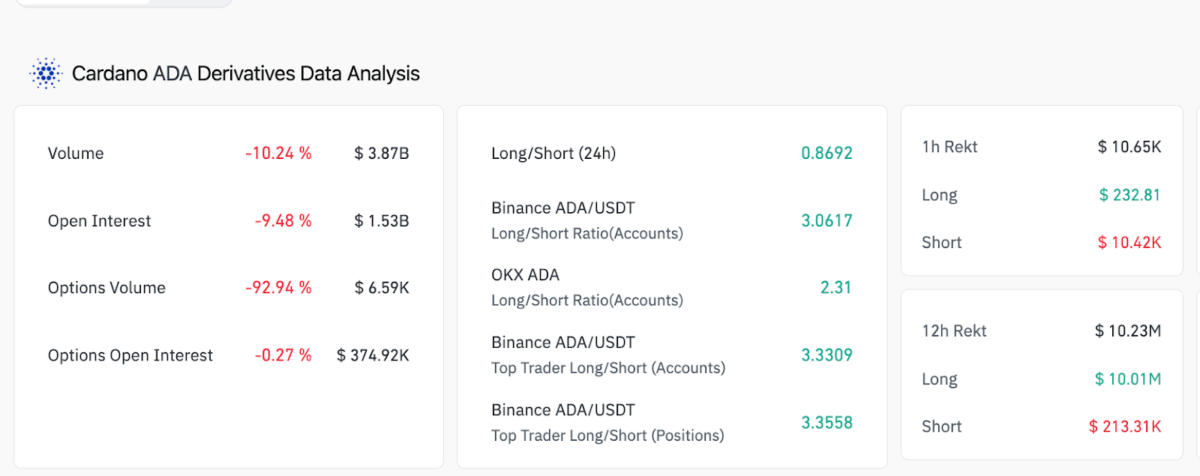
Task: Click Options Open Interest change -0.27 %
Action: [x=283, y=355]
